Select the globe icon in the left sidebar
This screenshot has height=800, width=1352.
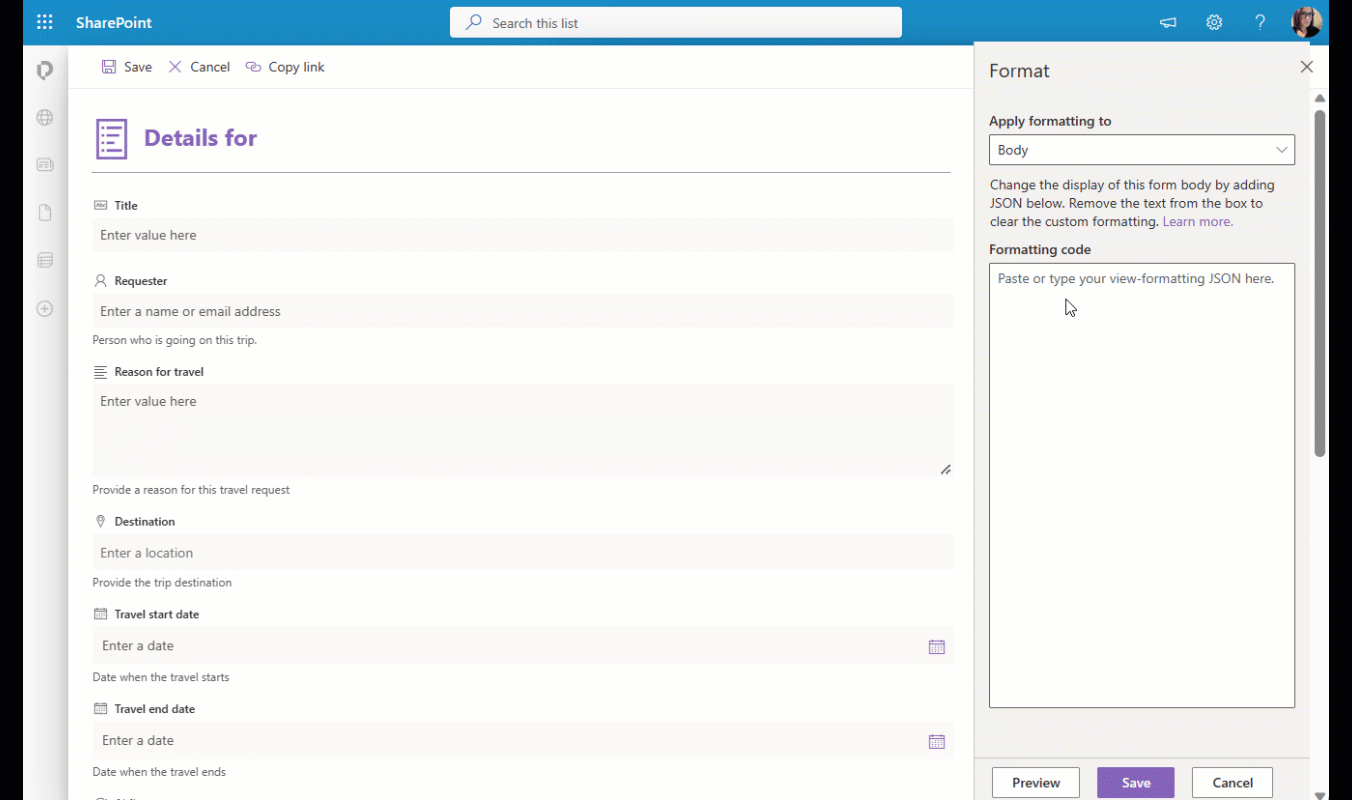(44, 117)
